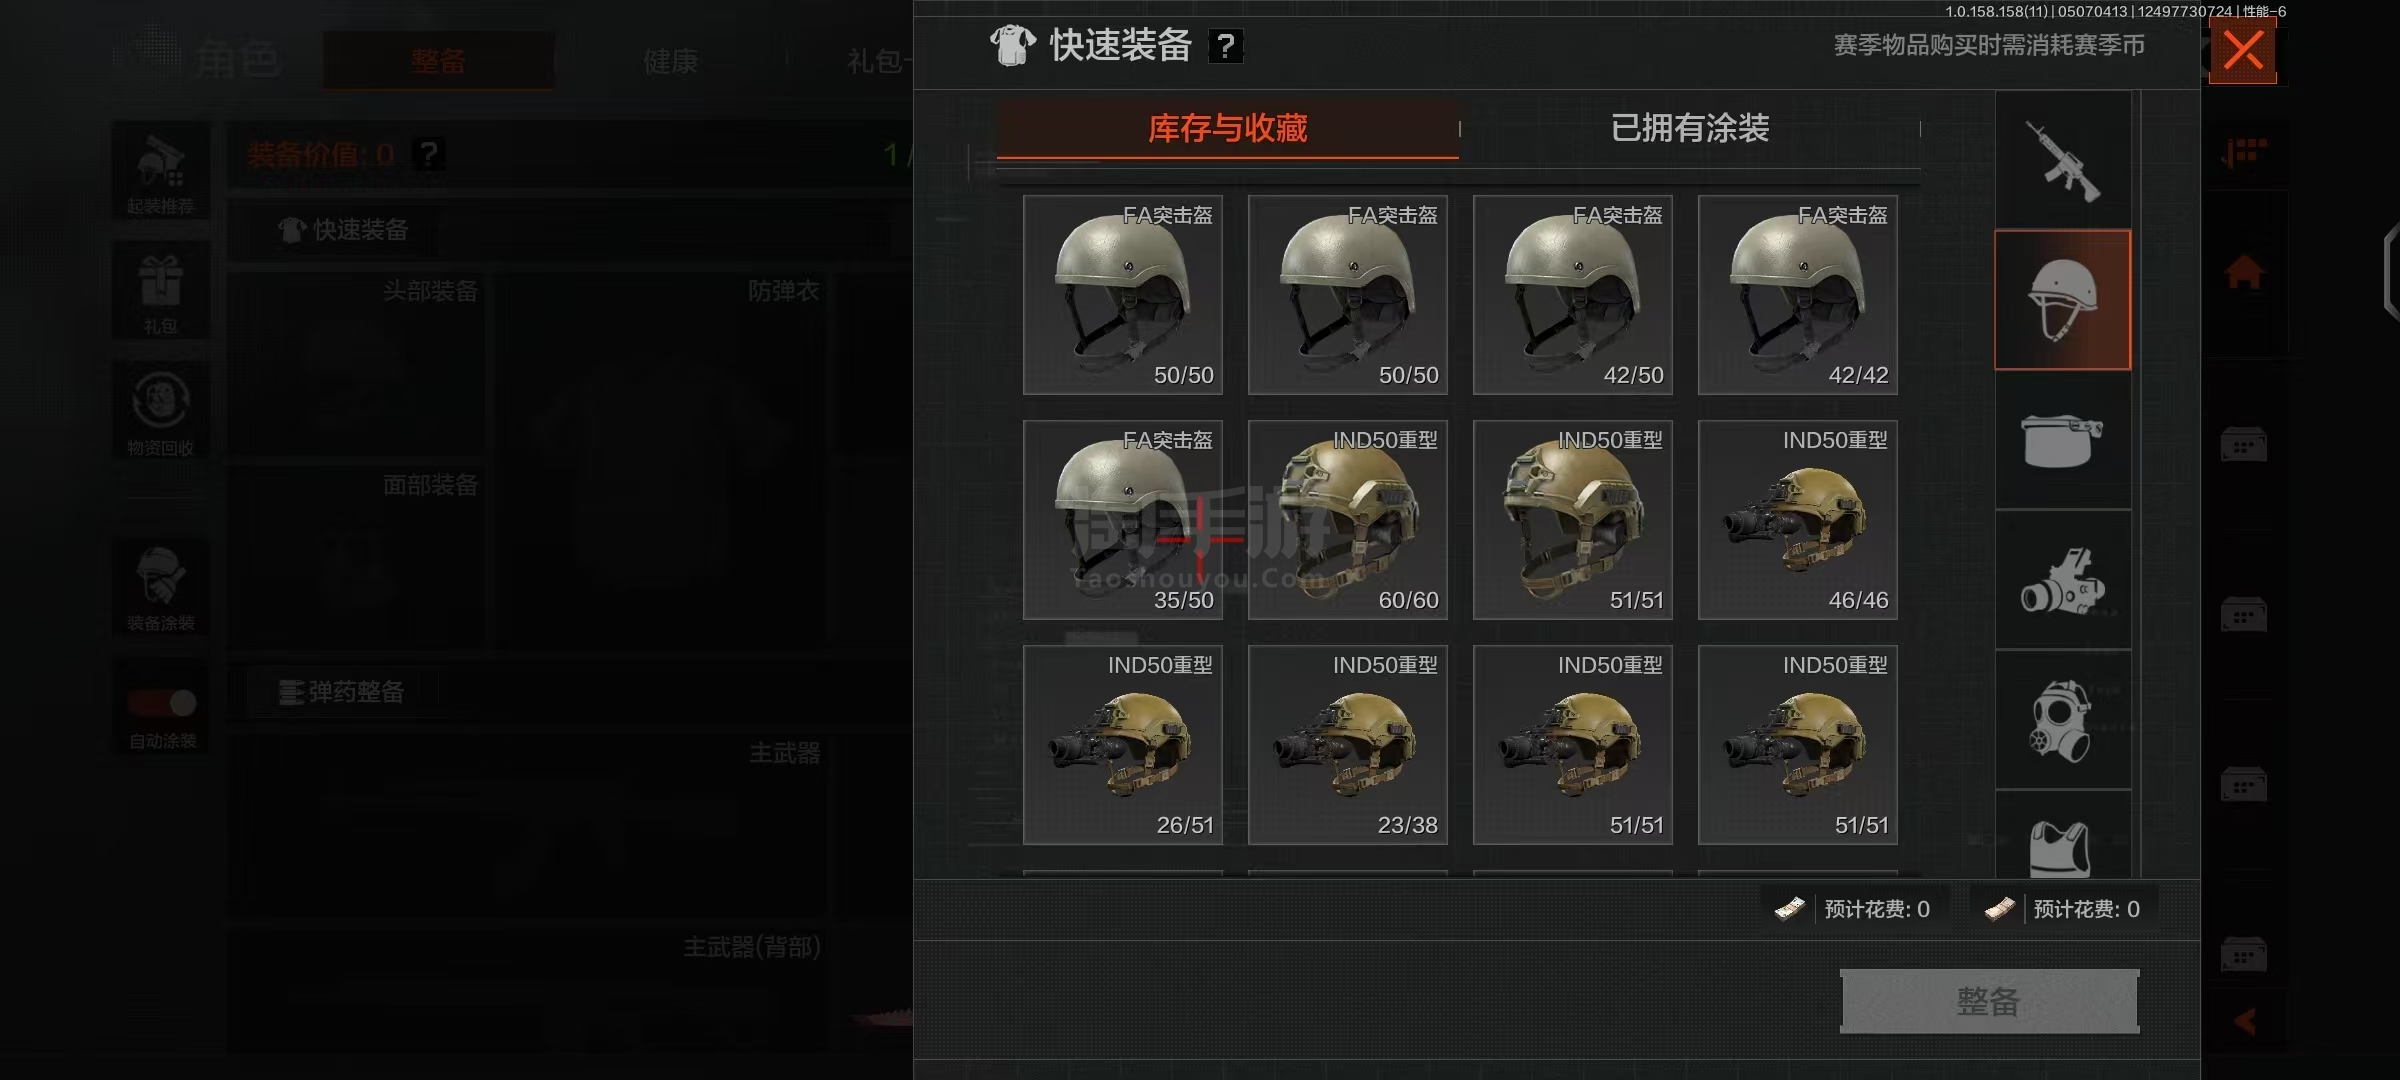The image size is (2400, 1080).
Task: Select the rifle weapon category icon
Action: pos(2063,160)
